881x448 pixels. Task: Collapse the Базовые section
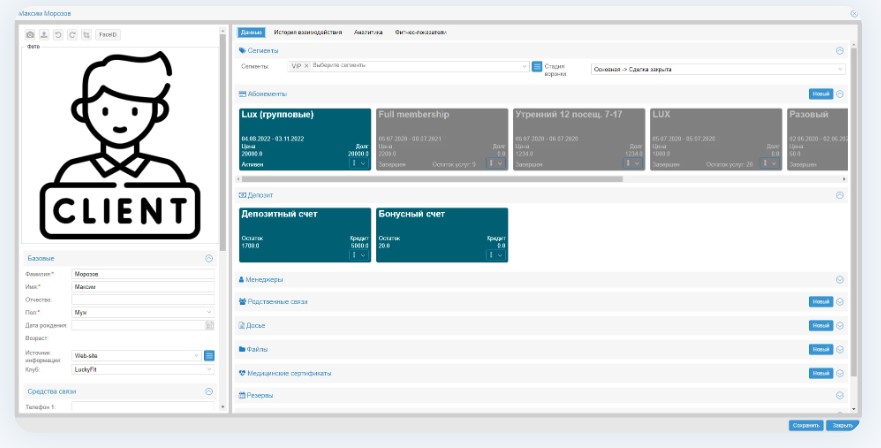[209, 259]
